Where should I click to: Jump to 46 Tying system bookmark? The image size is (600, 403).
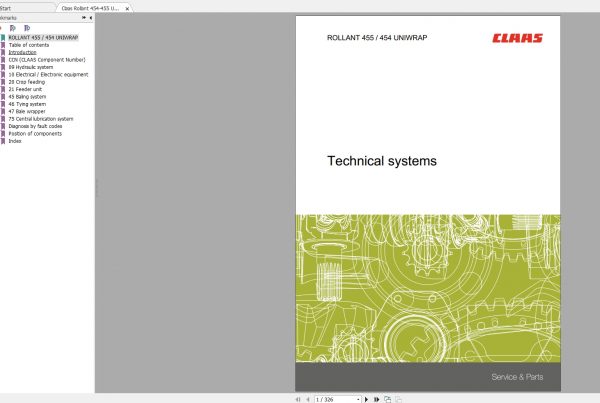click(x=27, y=104)
